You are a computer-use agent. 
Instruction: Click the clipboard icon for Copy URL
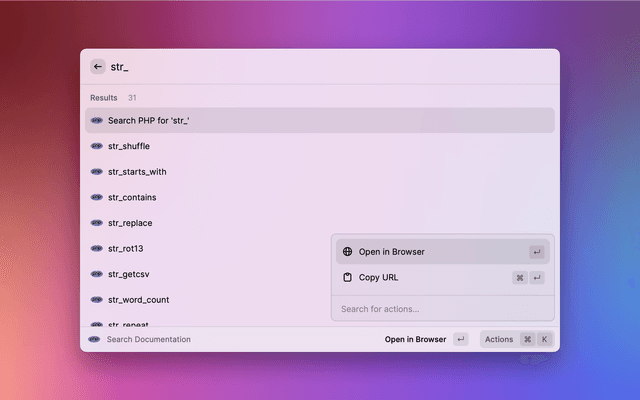click(x=347, y=278)
